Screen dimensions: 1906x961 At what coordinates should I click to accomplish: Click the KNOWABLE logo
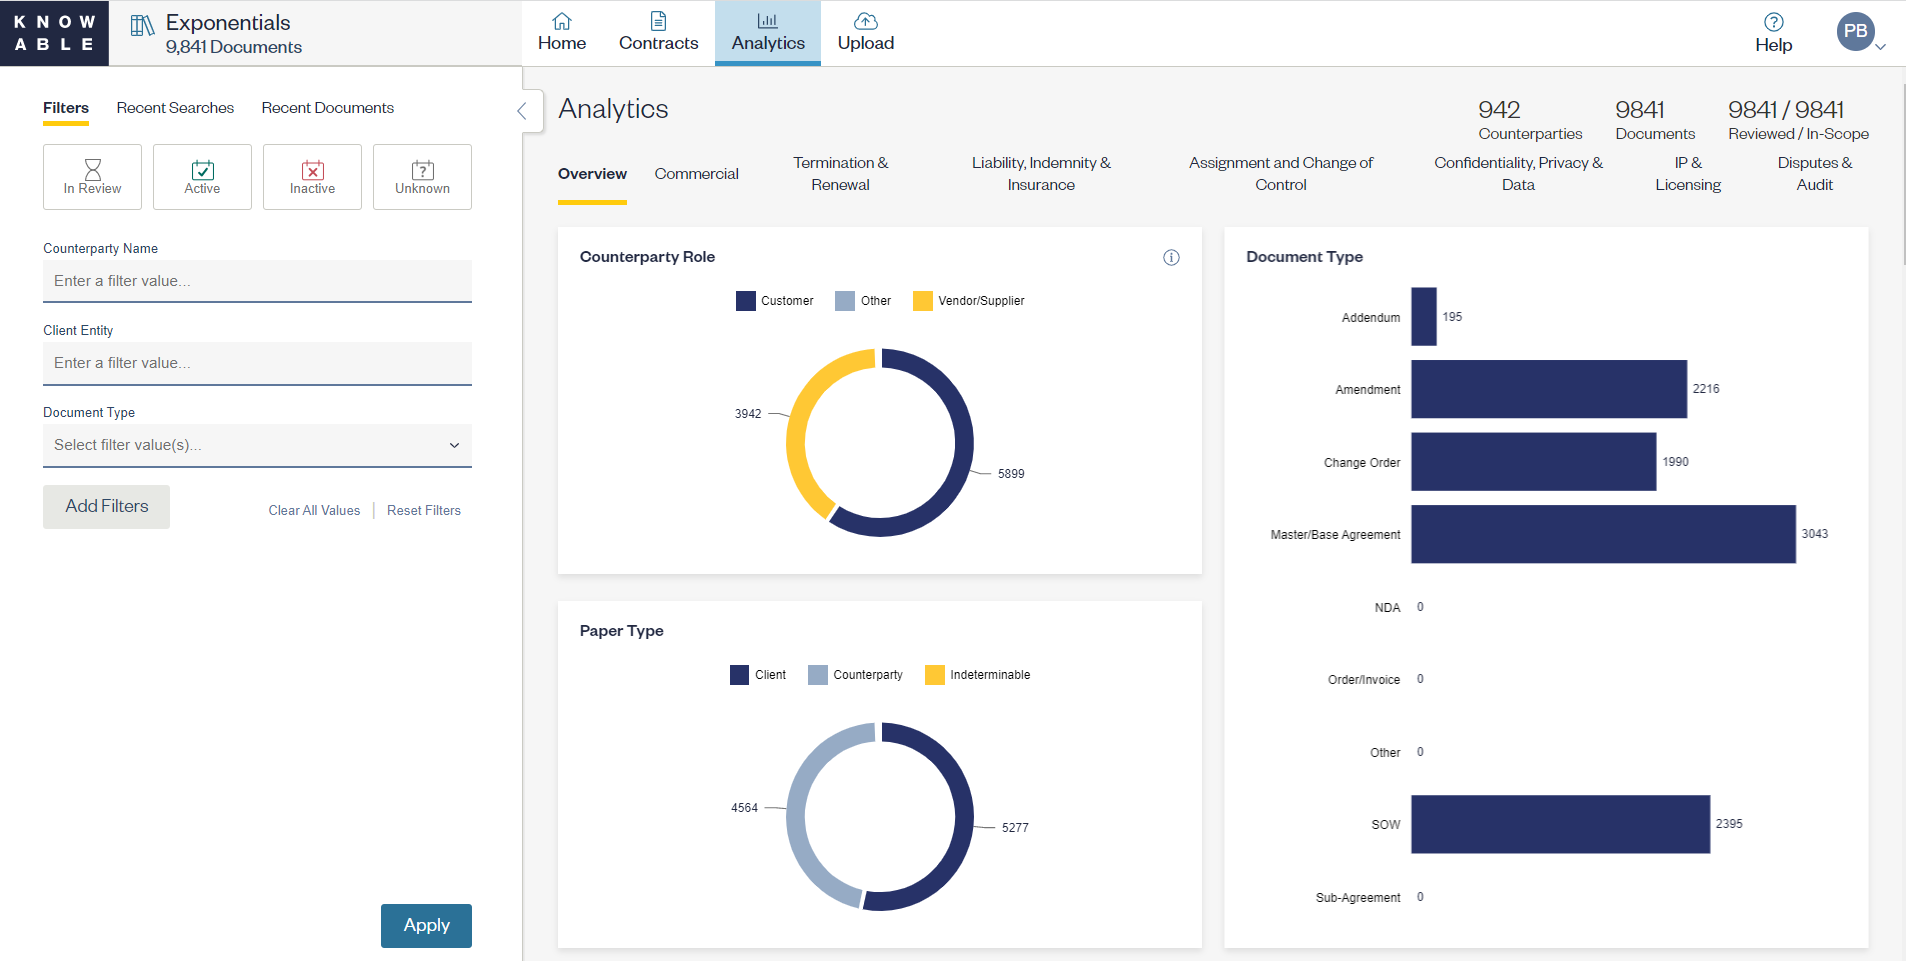click(54, 33)
